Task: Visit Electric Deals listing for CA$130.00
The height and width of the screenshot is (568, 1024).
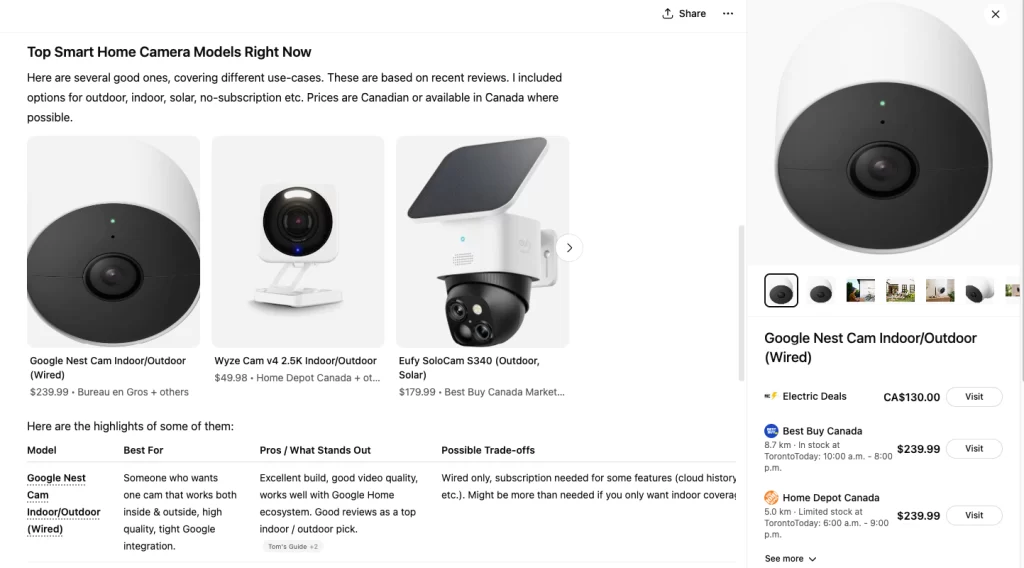Action: coord(973,397)
